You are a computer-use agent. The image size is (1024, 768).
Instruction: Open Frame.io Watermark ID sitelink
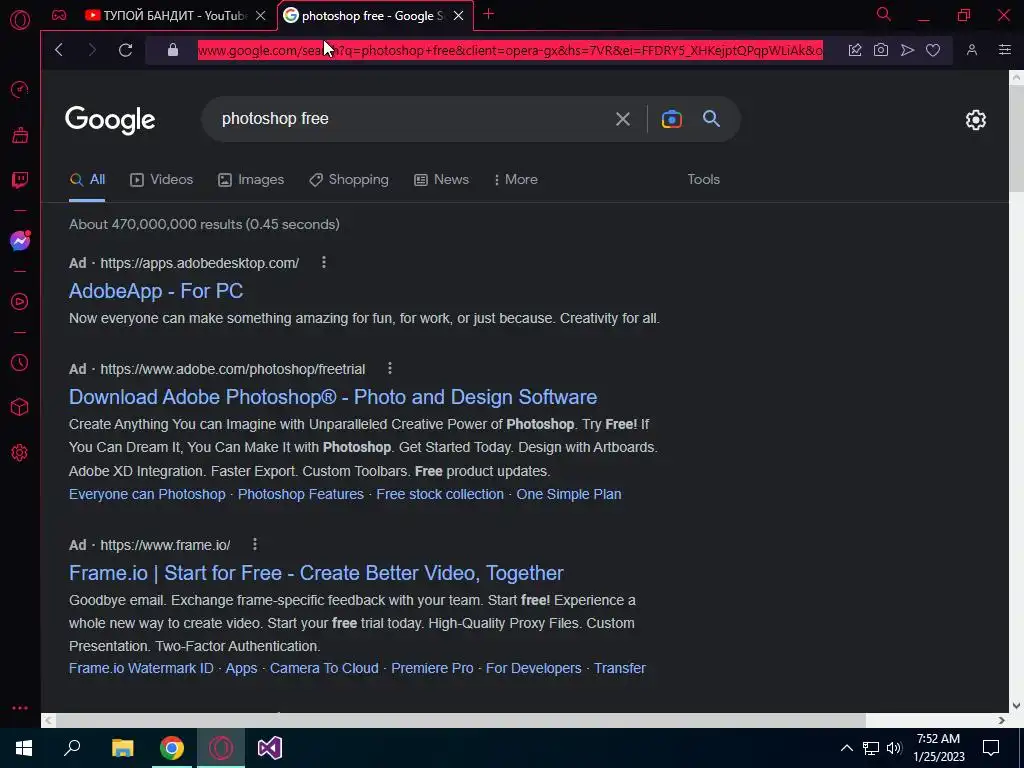pos(141,668)
